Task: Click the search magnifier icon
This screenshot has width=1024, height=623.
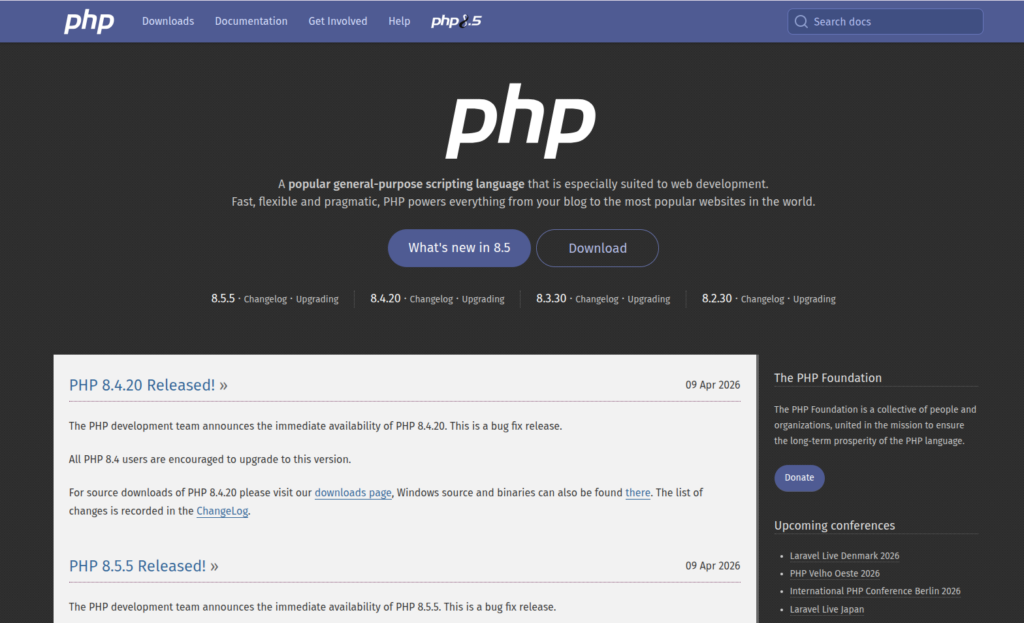Action: [800, 21]
